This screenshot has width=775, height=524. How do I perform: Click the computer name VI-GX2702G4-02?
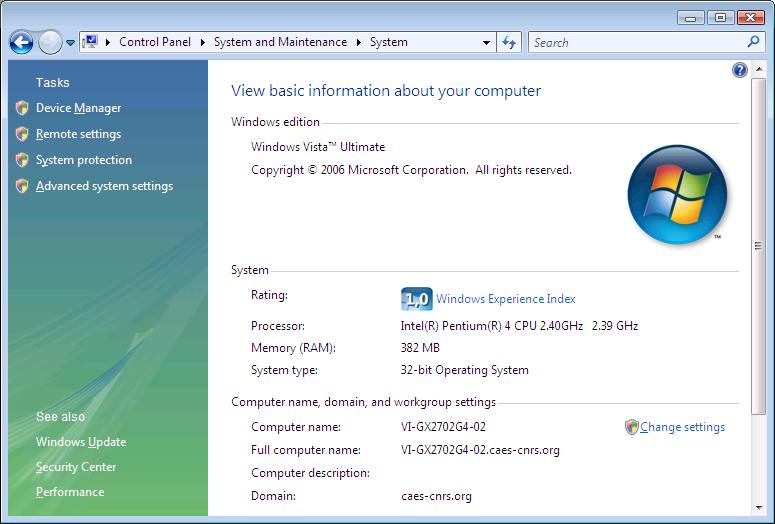(x=443, y=427)
